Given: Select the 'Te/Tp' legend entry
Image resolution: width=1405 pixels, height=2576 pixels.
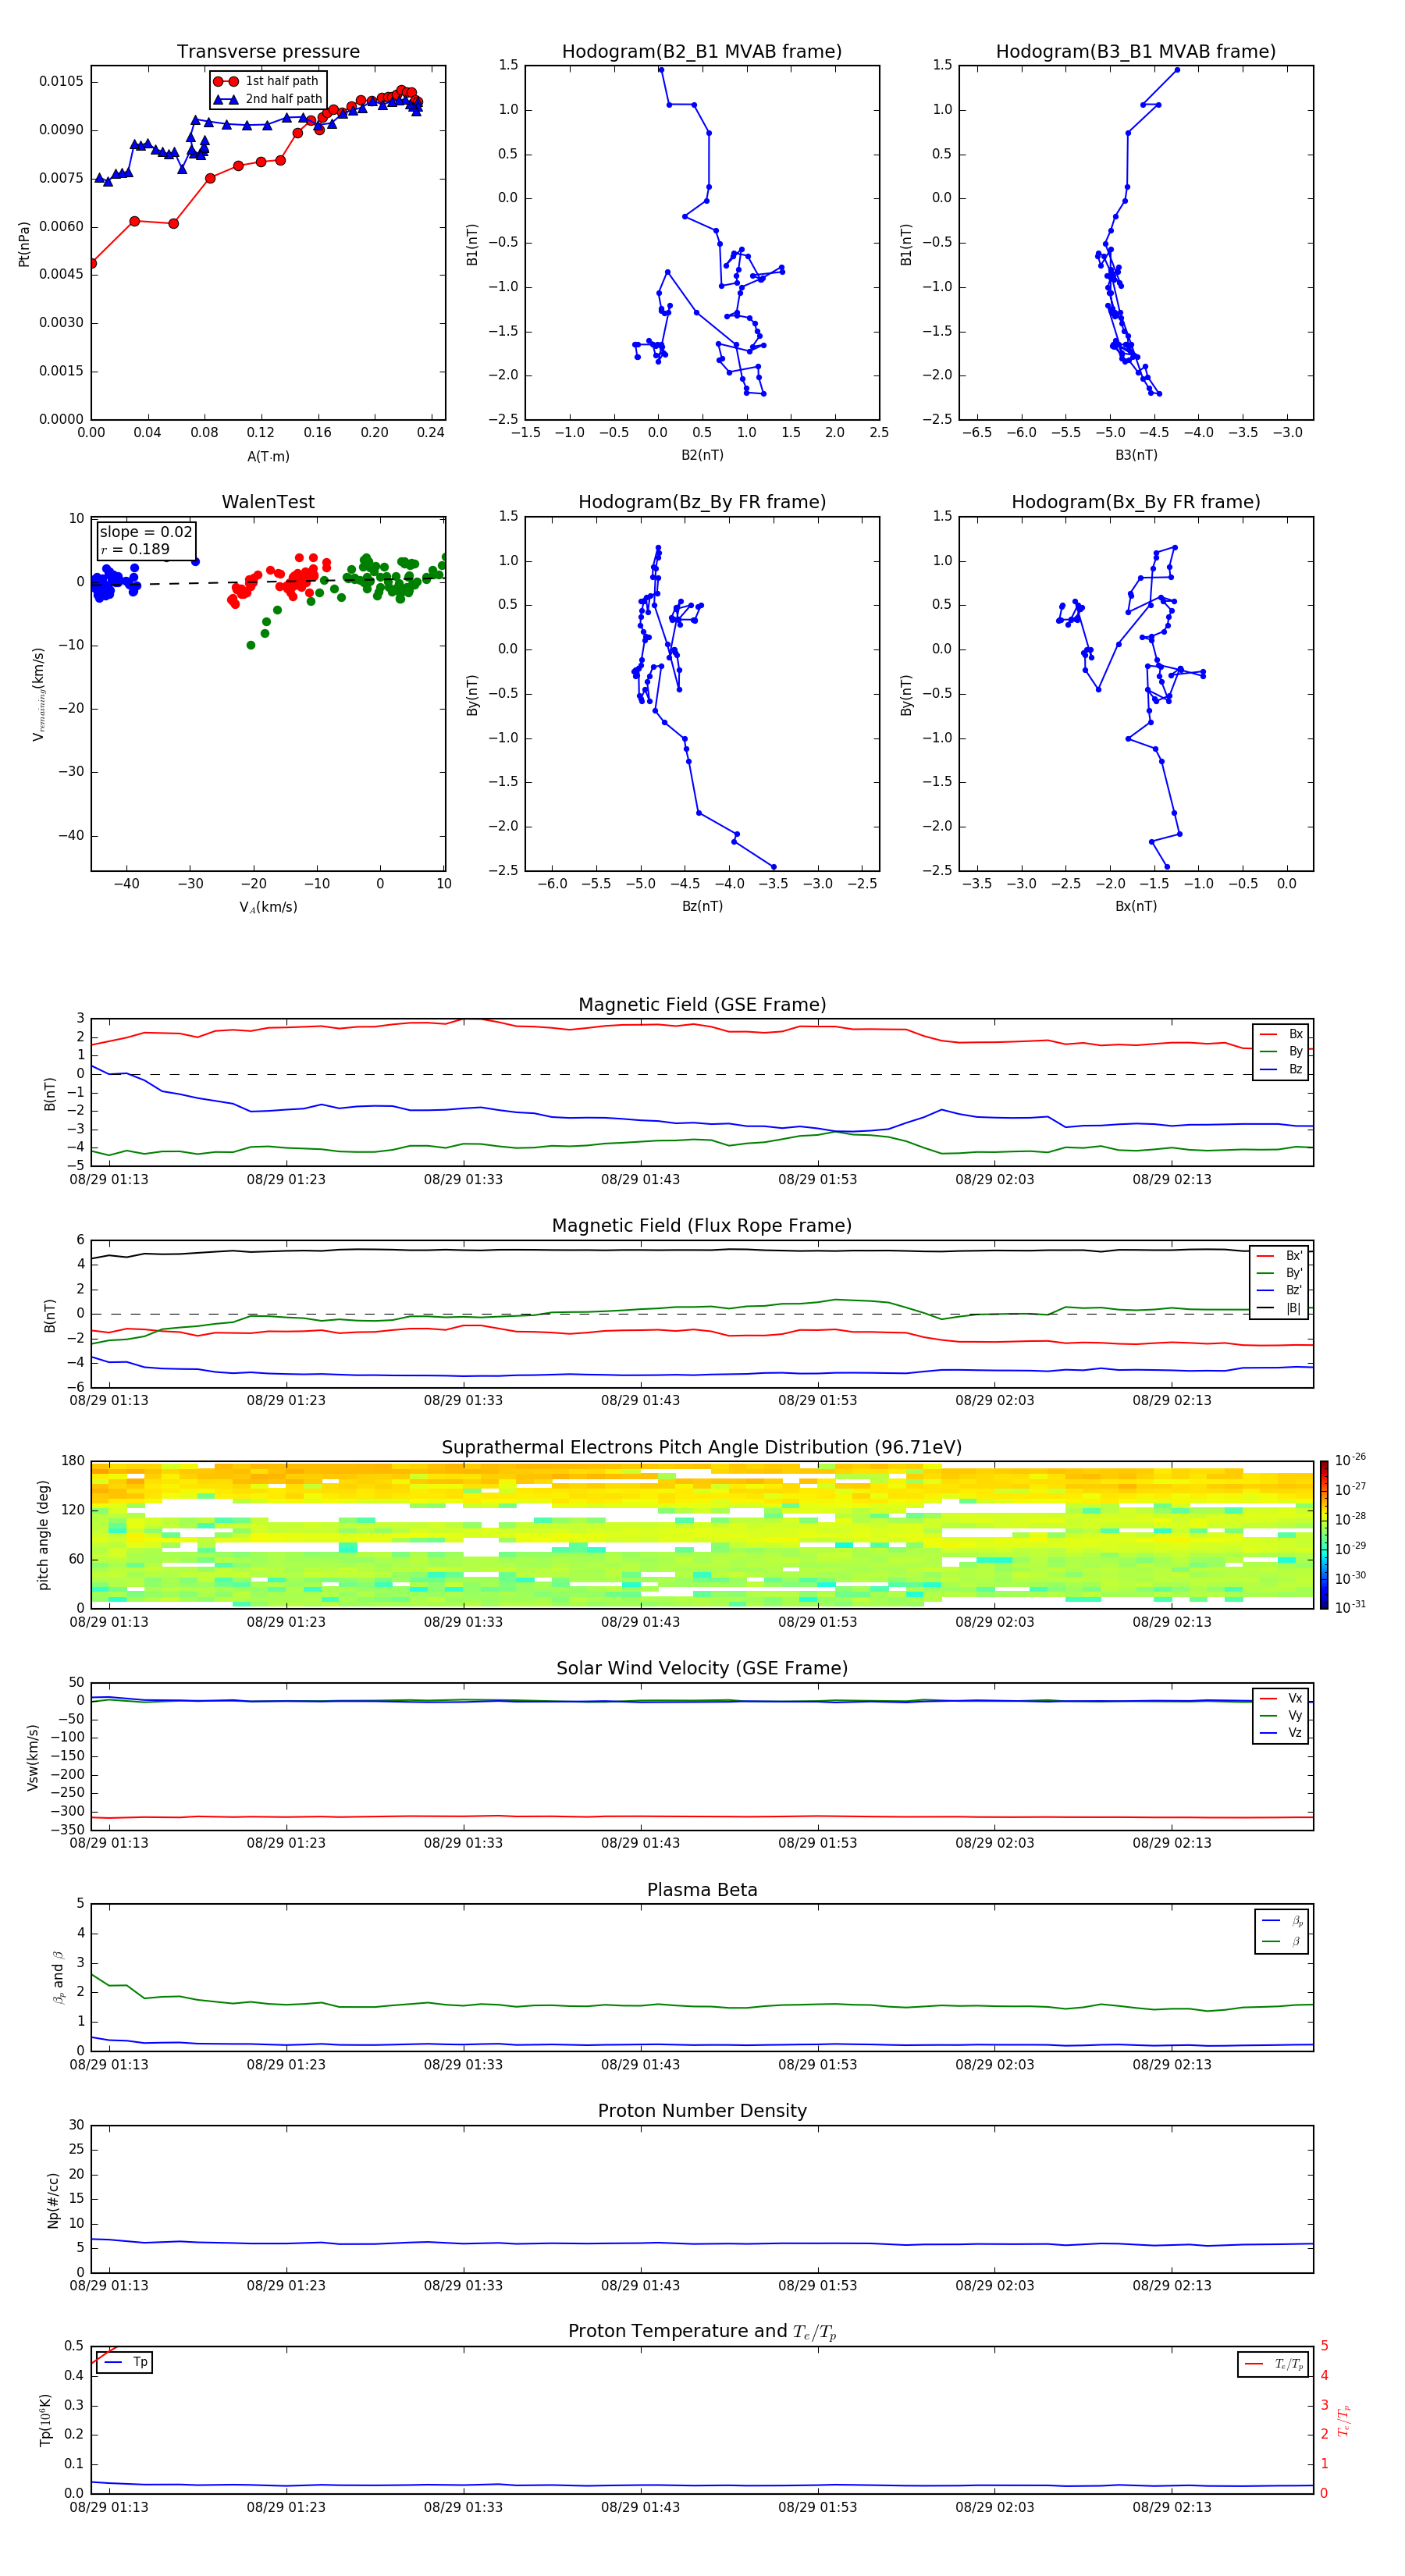Looking at the screenshot, I should (1274, 2364).
